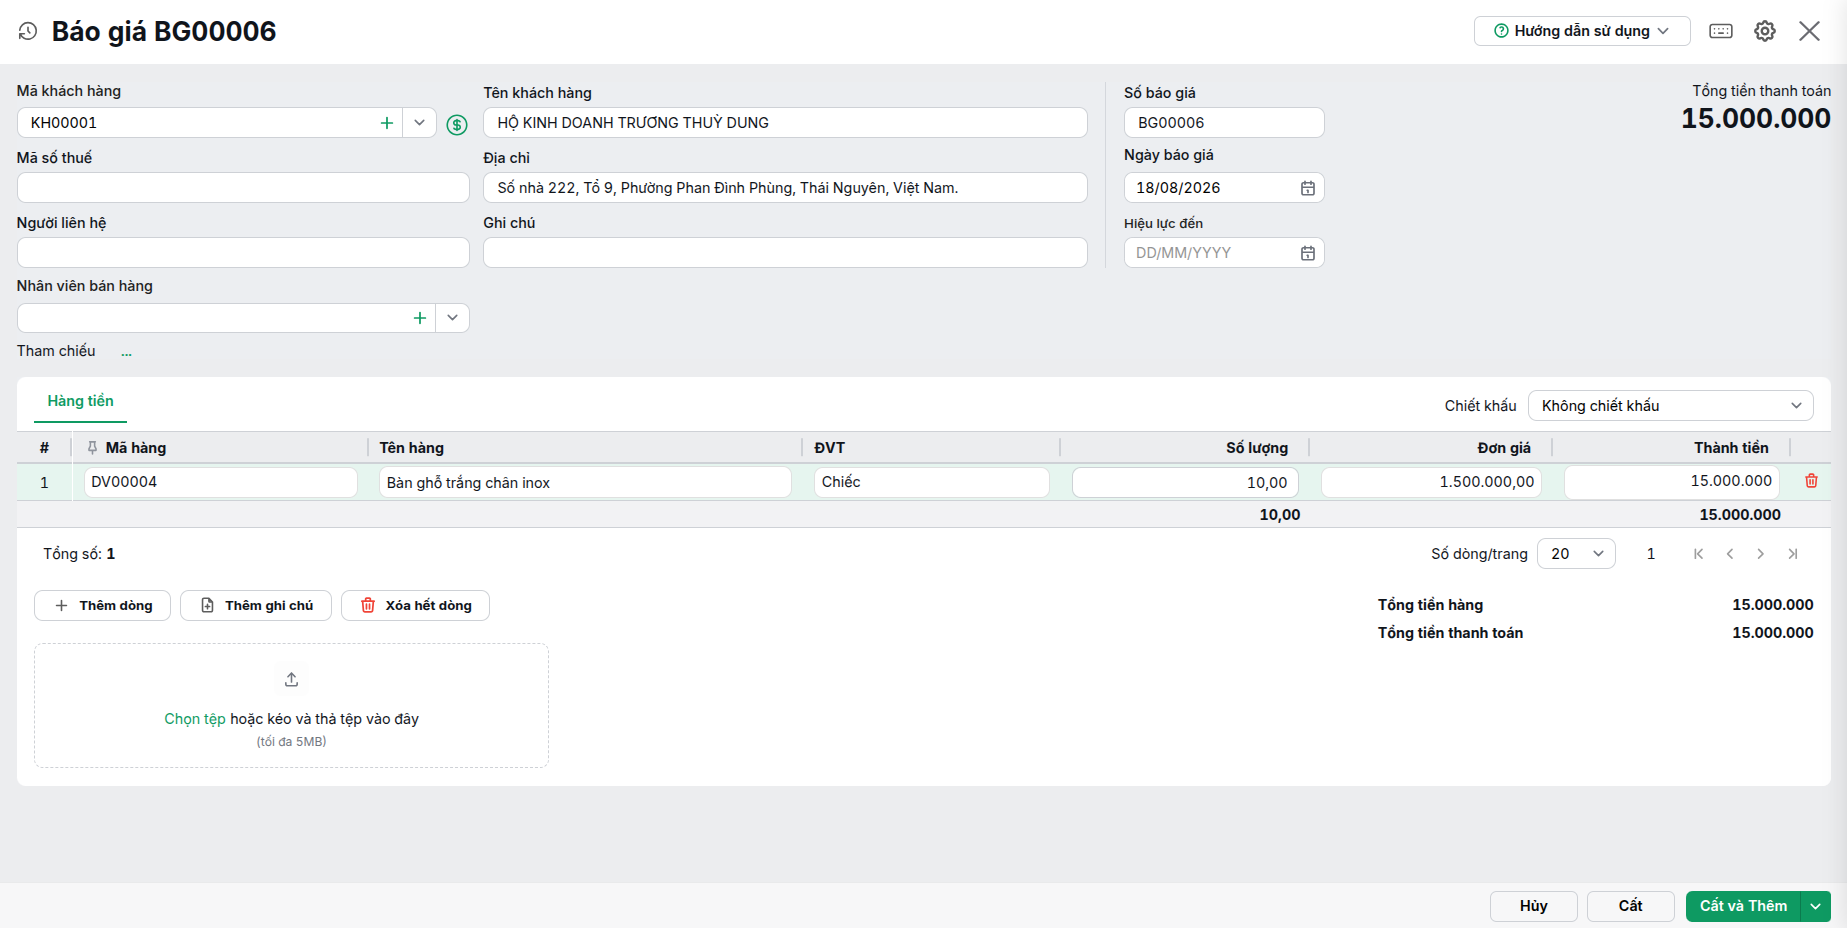Close the quotation form
Viewport: 1847px width, 928px height.
(x=1809, y=31)
